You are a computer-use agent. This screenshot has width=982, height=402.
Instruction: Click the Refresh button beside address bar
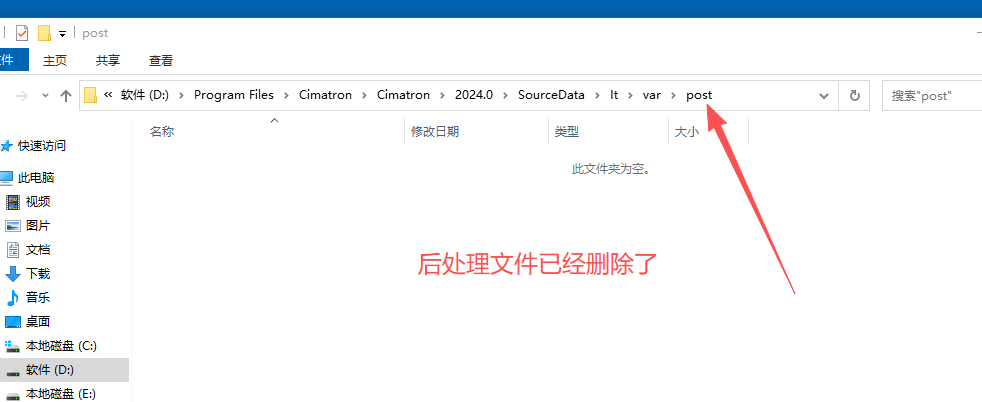(x=855, y=96)
